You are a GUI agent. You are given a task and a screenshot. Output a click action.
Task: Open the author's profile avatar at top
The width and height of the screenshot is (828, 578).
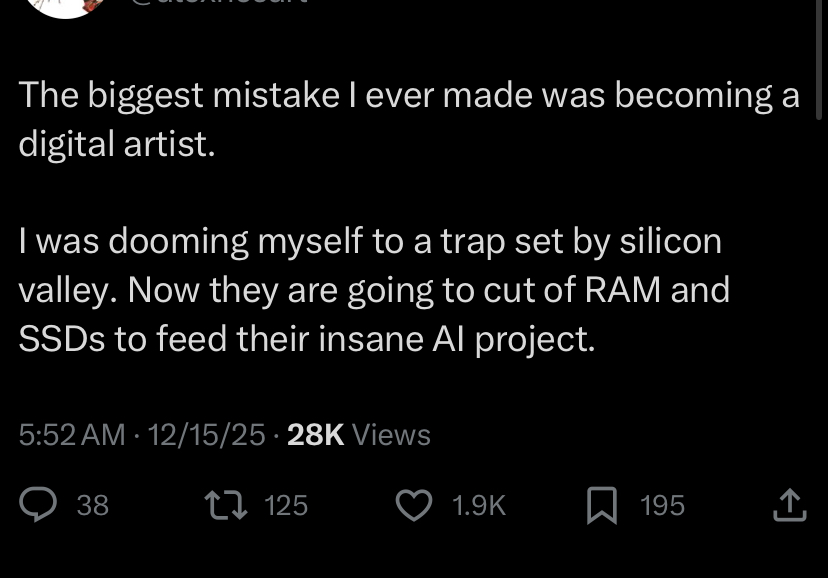coord(66,6)
